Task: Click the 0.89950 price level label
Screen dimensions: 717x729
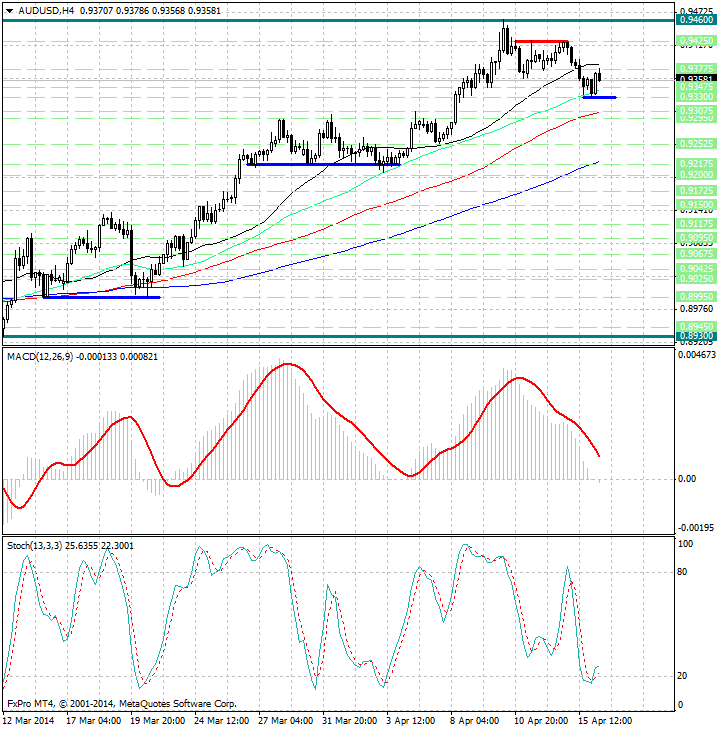Action: [x=696, y=297]
